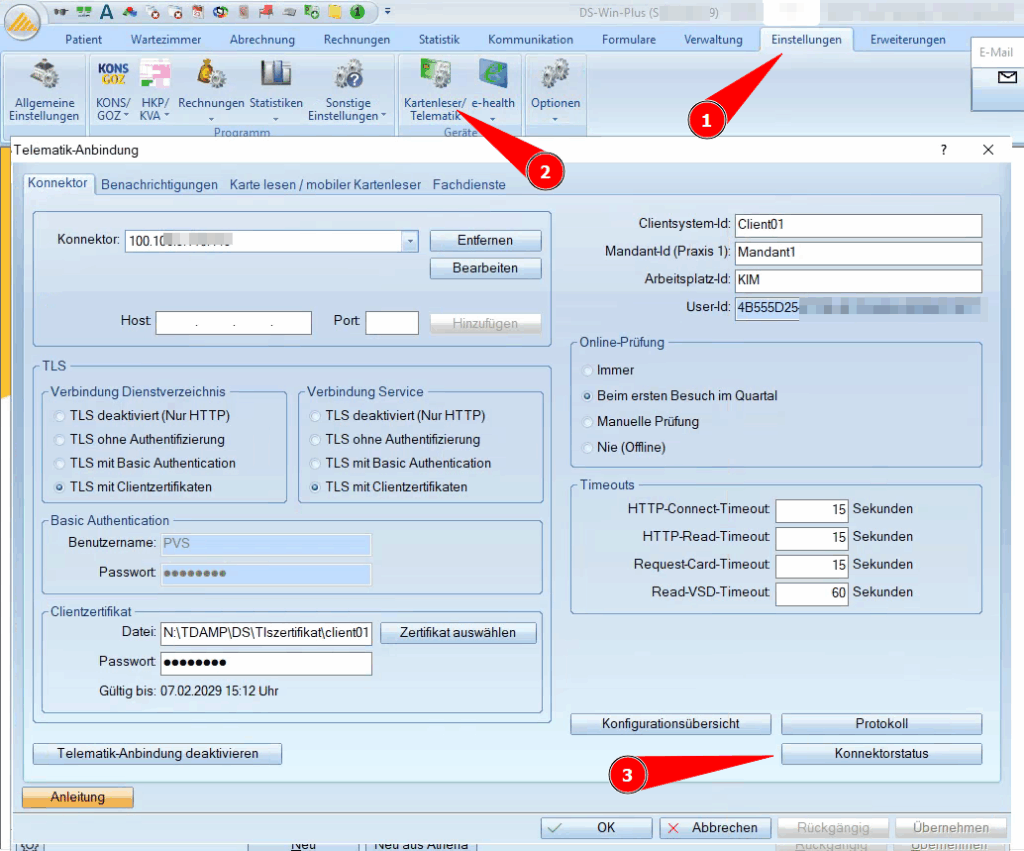The width and height of the screenshot is (1024, 851).
Task: Open the yellow Anleitung button
Action: [x=77, y=797]
